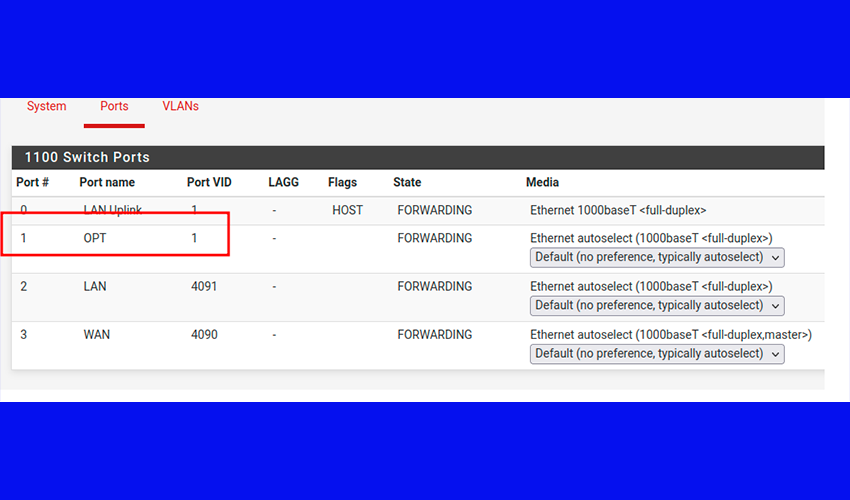850x500 pixels.
Task: Click FORWARDING state in LAN Uplink row
Action: (435, 210)
